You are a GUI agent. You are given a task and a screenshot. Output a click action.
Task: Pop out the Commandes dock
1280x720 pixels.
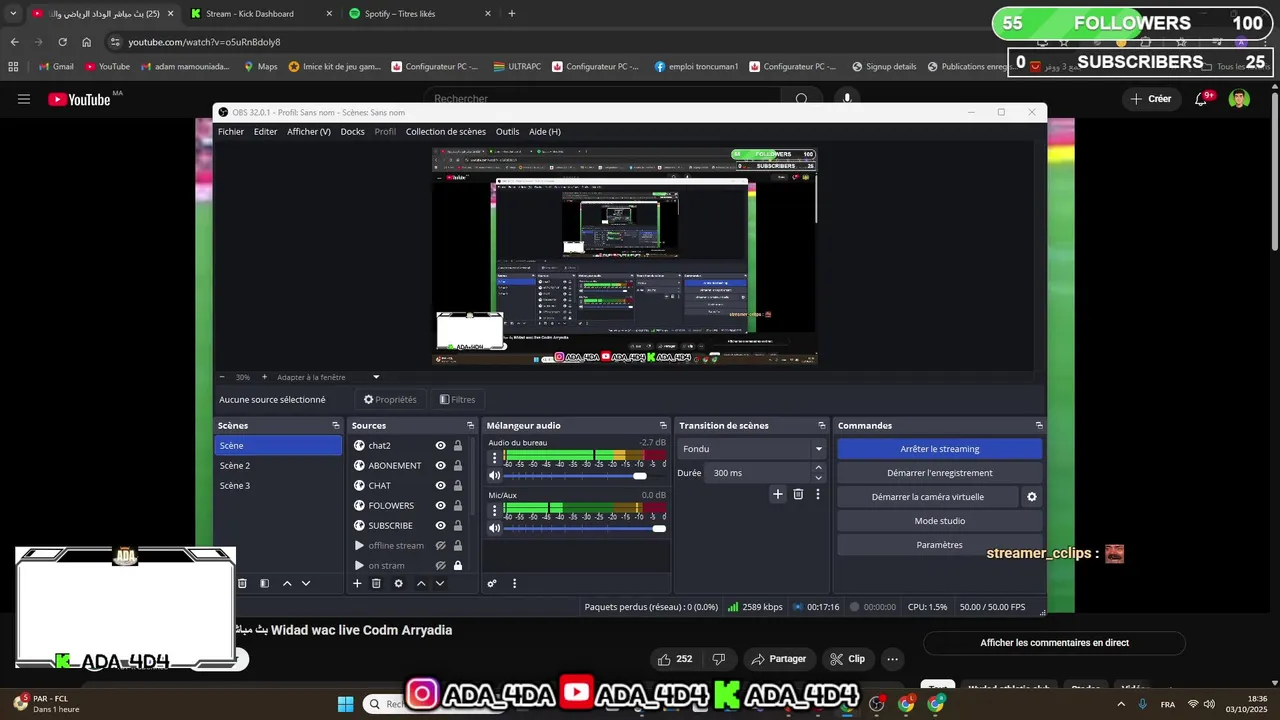(1040, 426)
